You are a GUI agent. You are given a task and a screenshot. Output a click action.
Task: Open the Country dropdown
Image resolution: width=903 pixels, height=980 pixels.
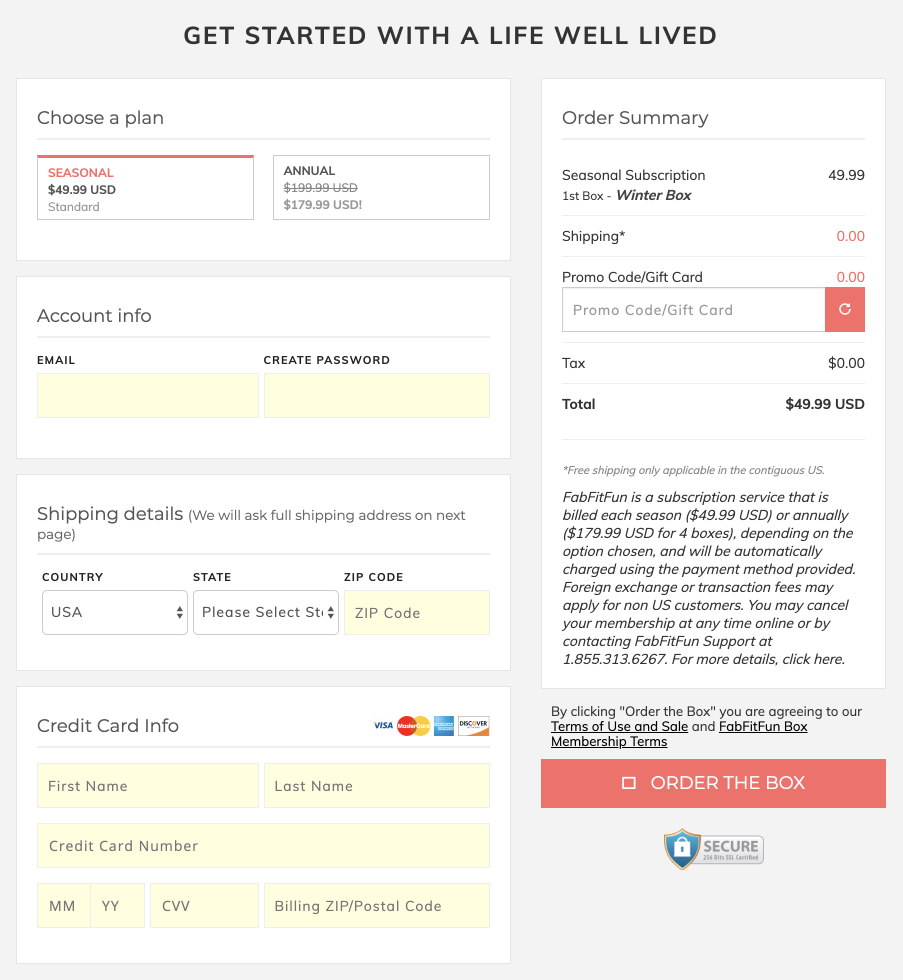(114, 612)
